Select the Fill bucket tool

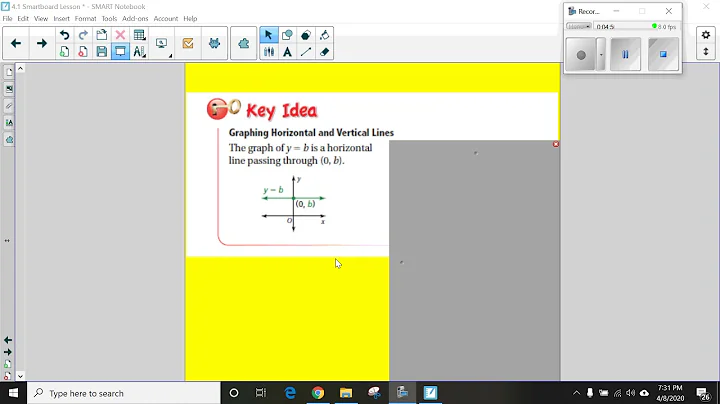pos(324,35)
